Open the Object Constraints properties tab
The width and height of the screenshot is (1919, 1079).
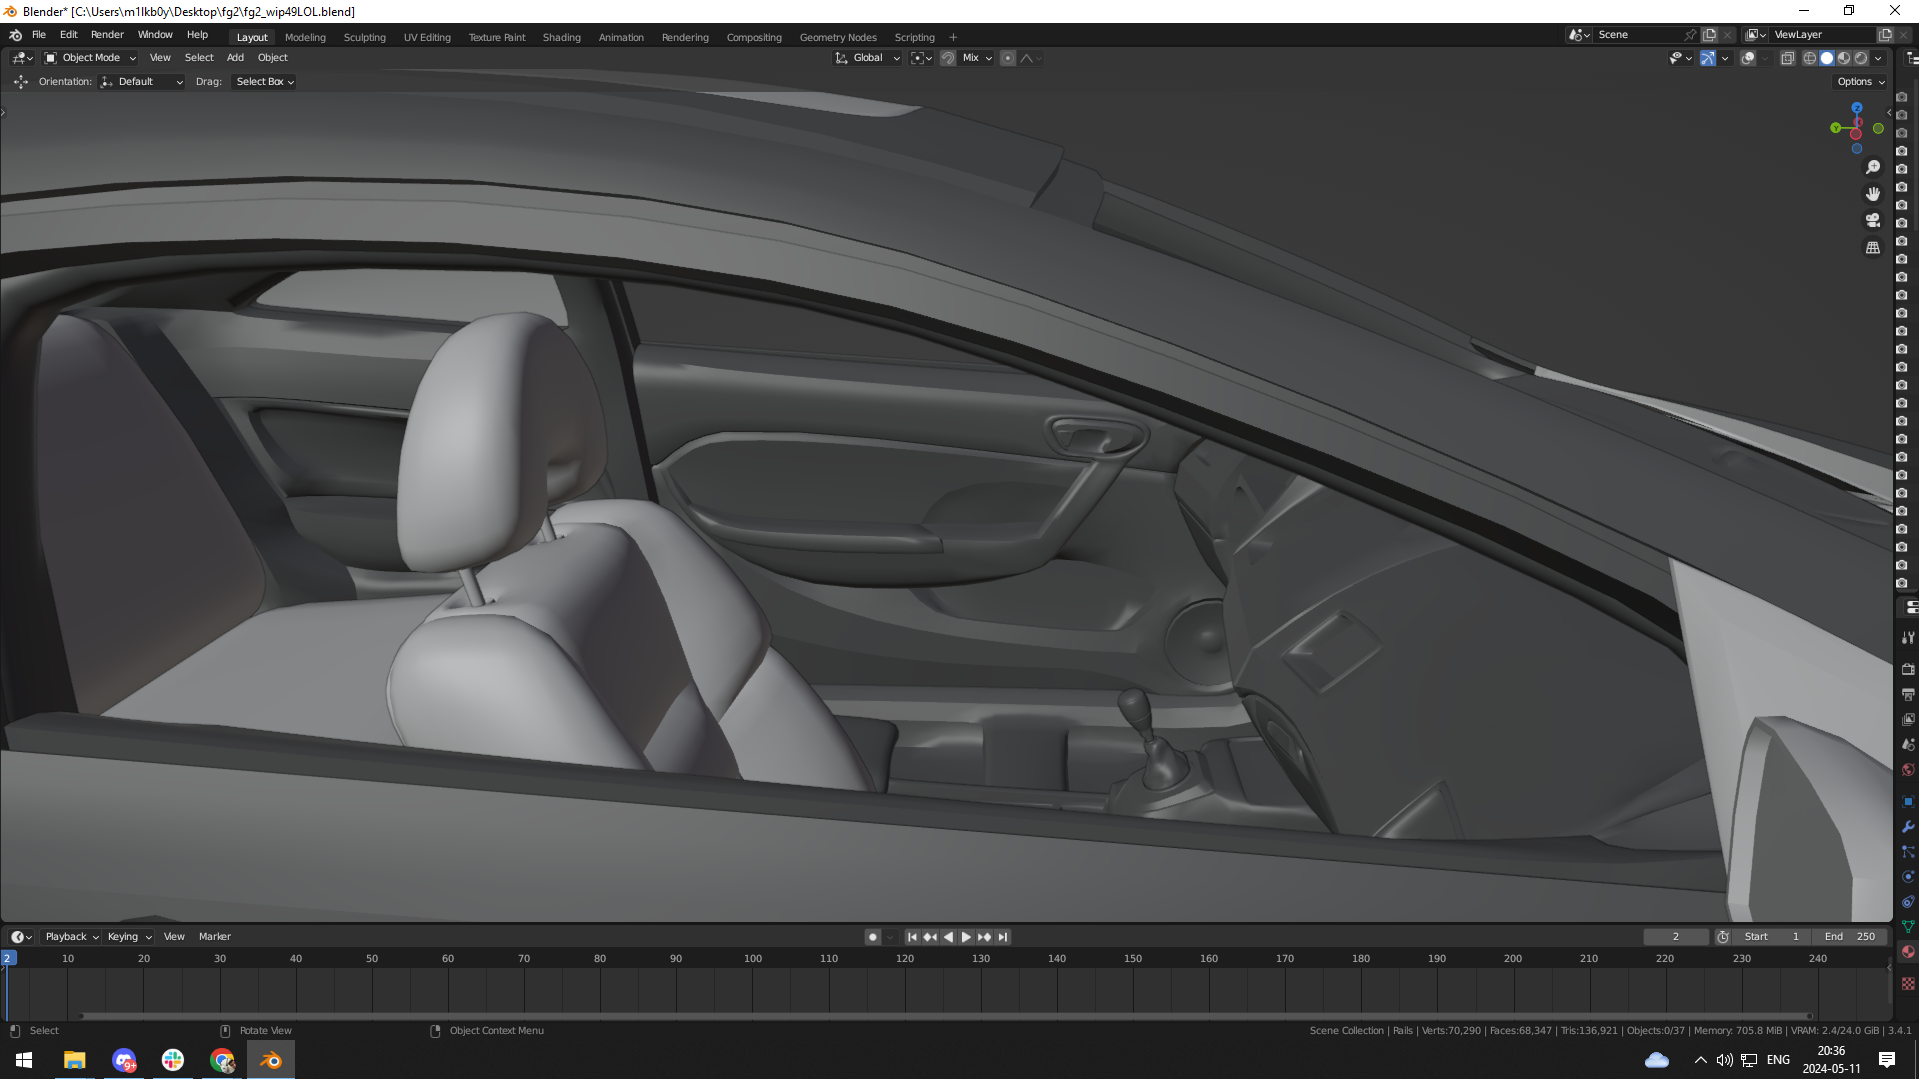[x=1908, y=901]
